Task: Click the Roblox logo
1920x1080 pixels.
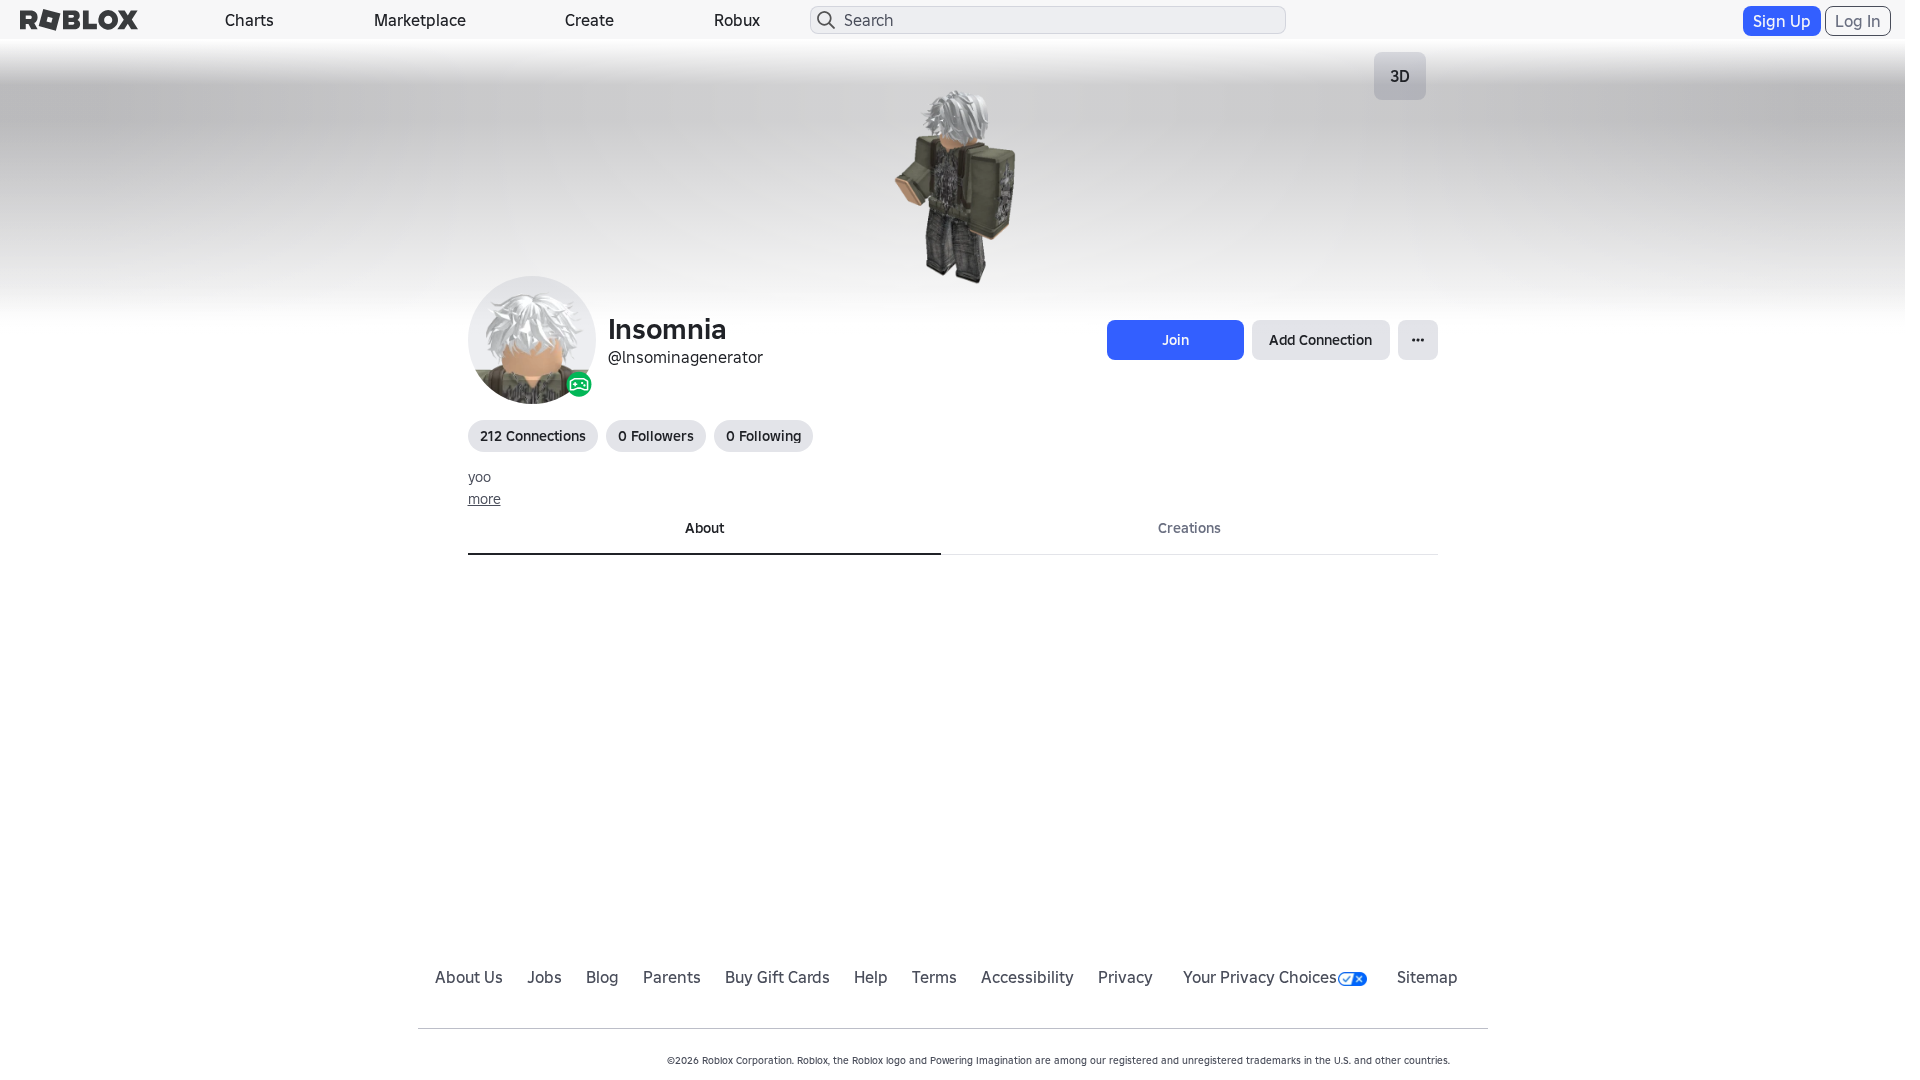Action: click(x=79, y=20)
